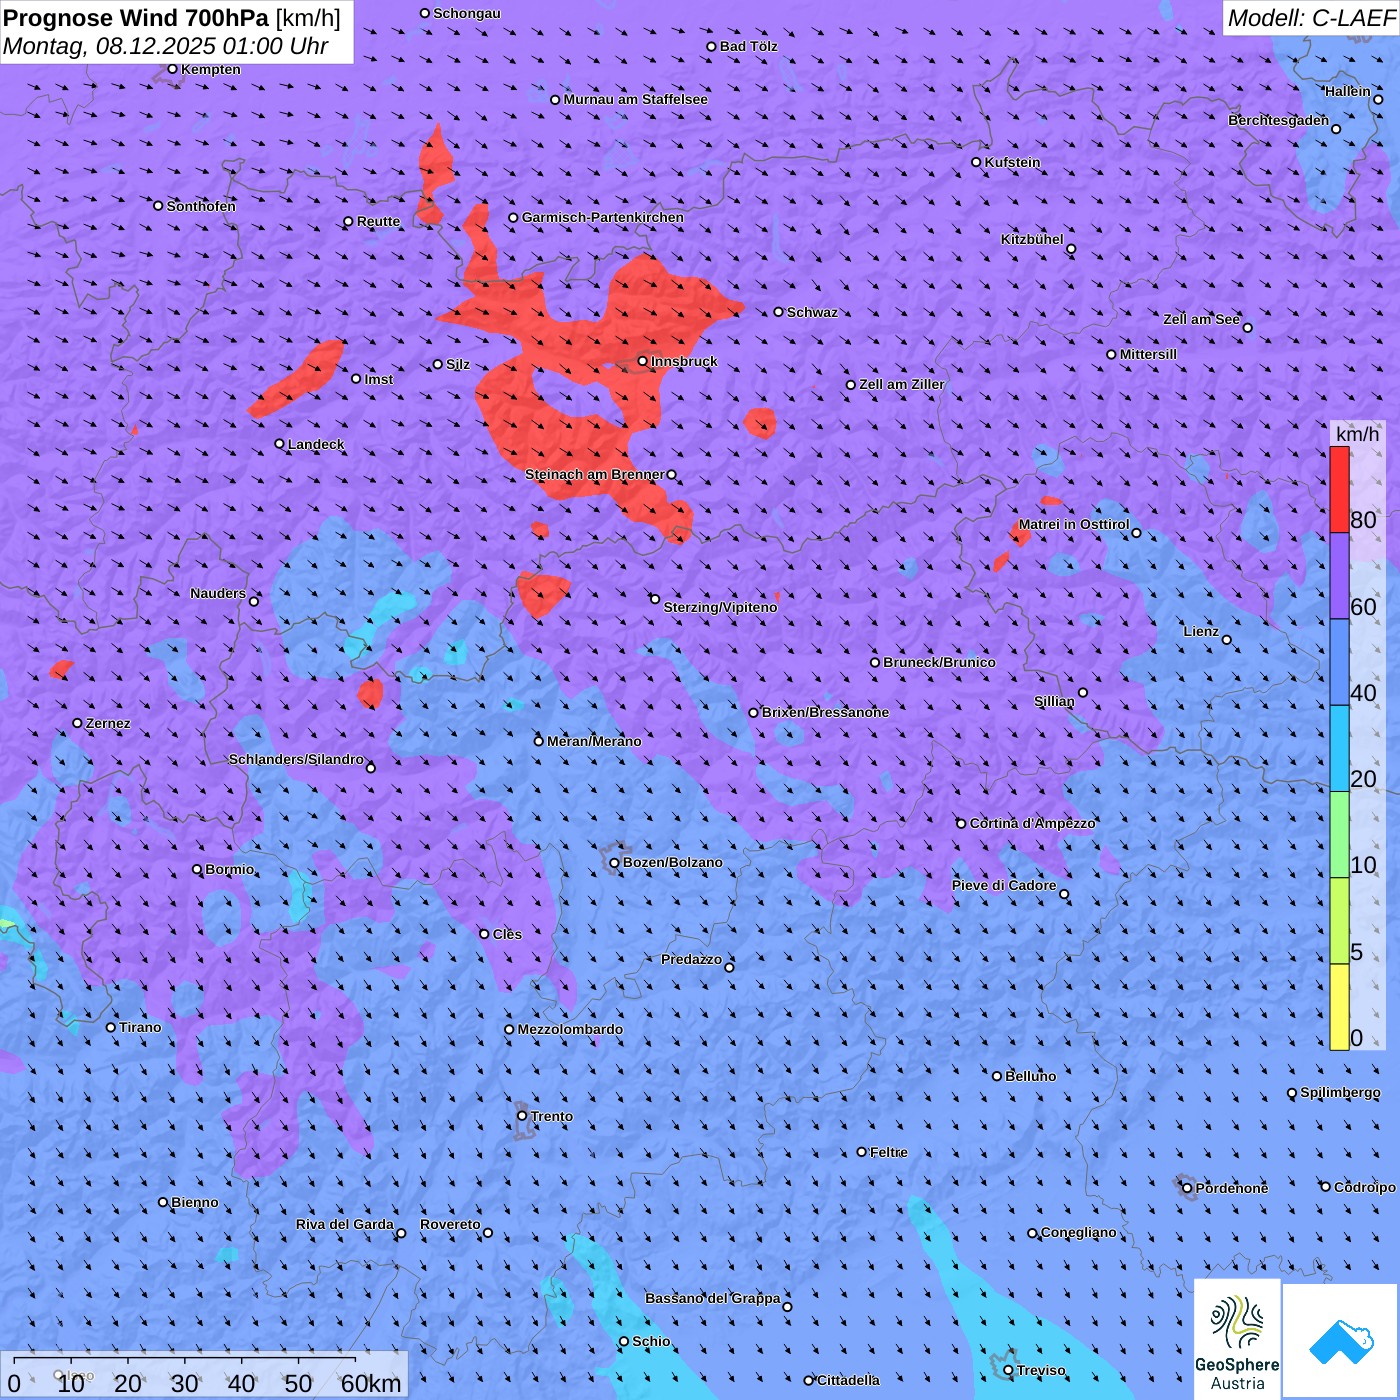1400x1400 pixels.
Task: Click the Landeck city label
Action: coord(316,444)
